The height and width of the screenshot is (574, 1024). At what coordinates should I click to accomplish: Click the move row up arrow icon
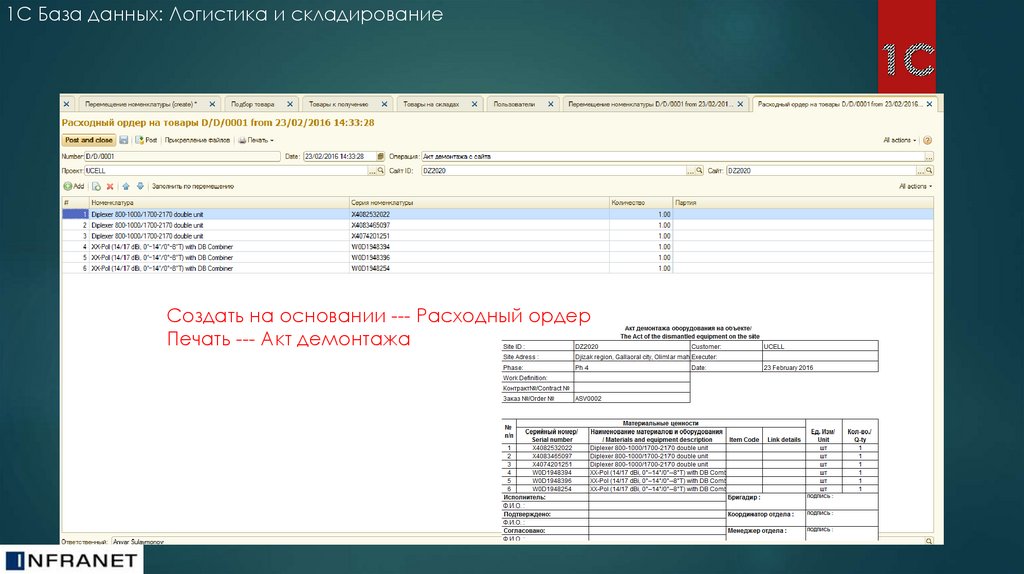pos(125,186)
